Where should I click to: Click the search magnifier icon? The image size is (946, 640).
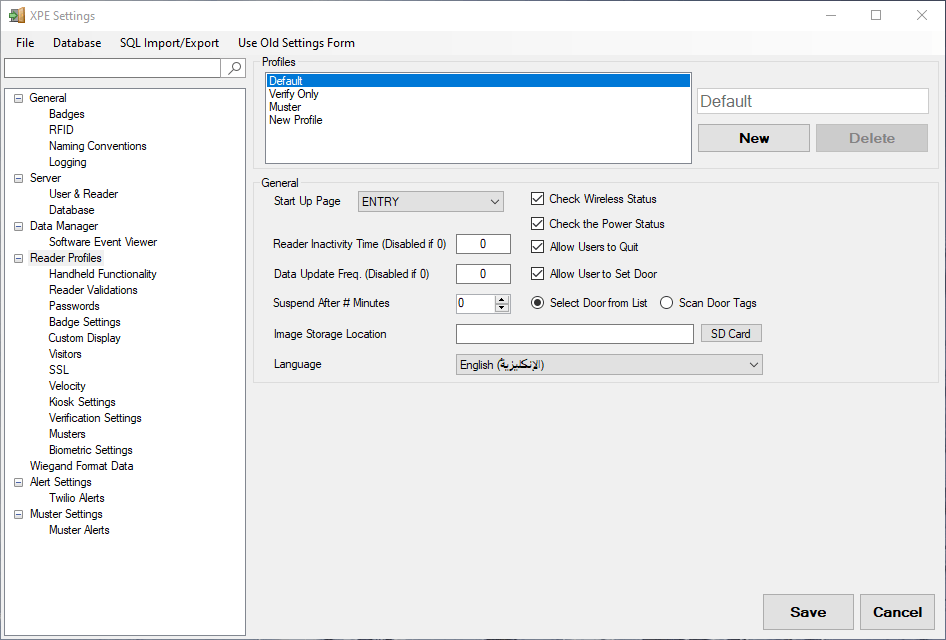coord(234,68)
